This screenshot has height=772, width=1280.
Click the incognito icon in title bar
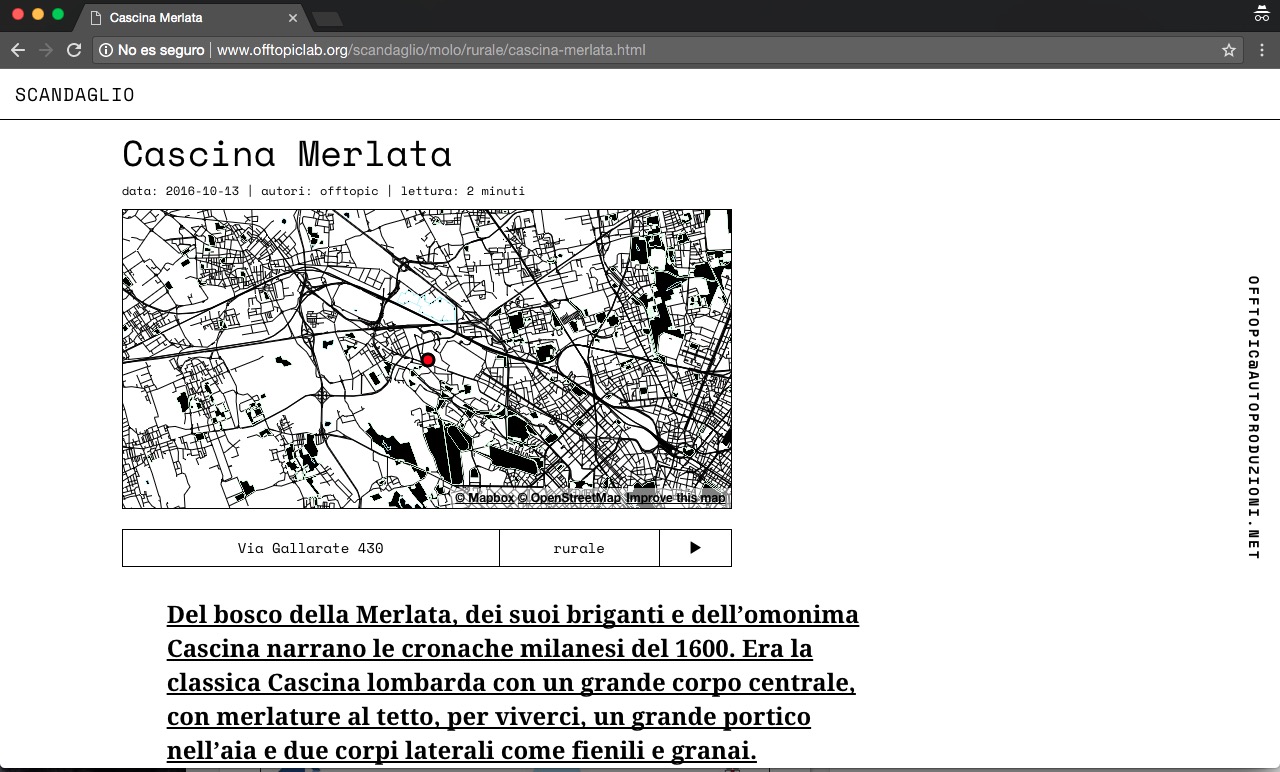coord(1262,14)
